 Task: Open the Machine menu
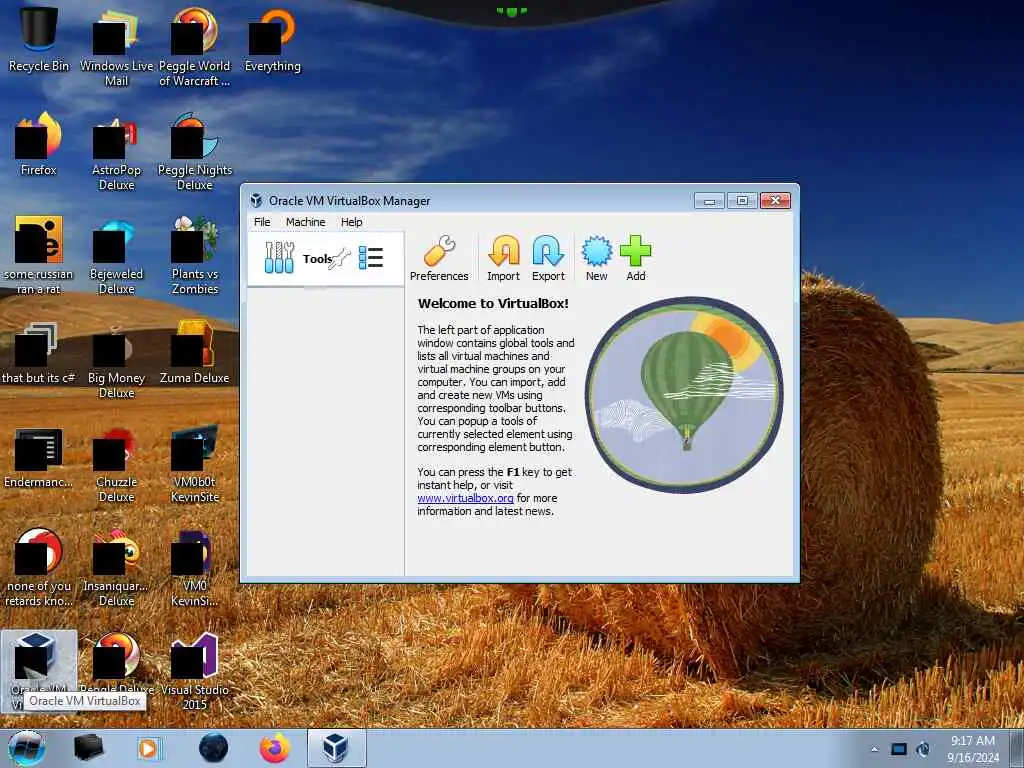click(305, 222)
